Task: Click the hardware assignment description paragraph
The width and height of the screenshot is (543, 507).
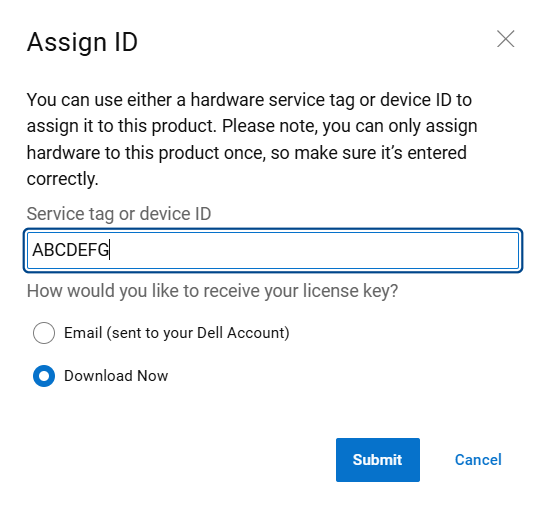Action: tap(252, 139)
